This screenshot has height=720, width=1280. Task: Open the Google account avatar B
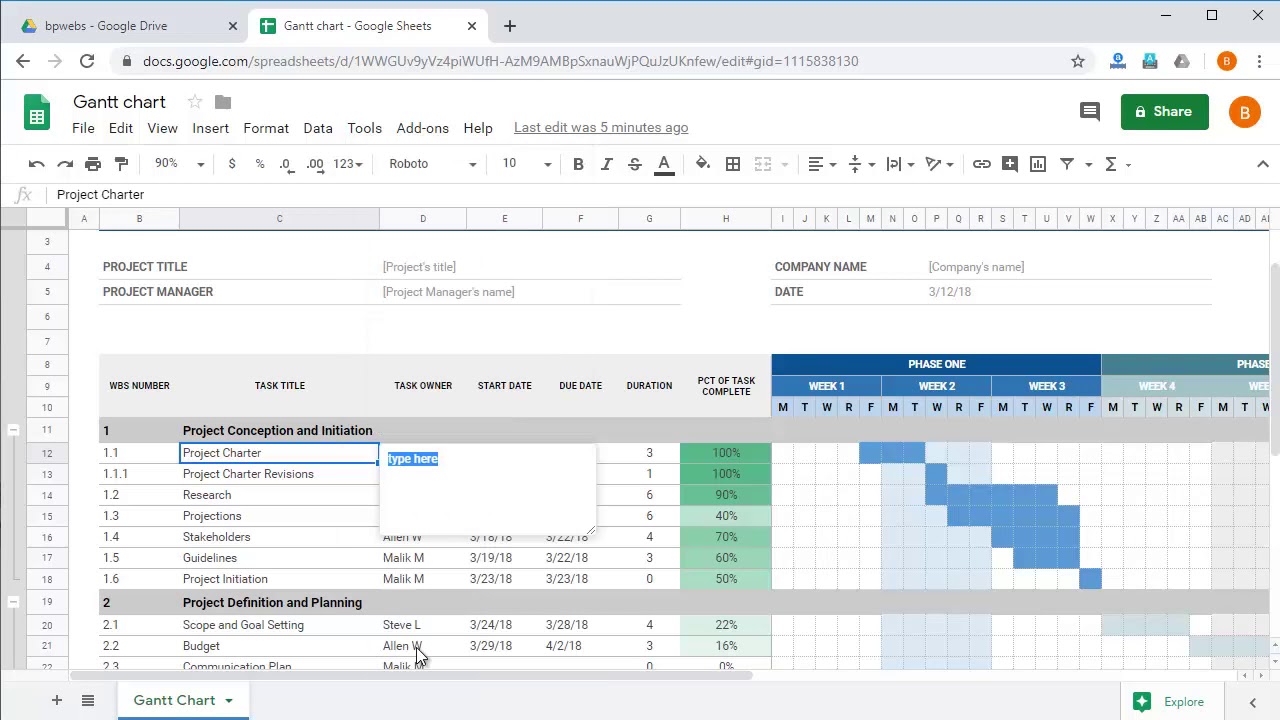point(1244,112)
